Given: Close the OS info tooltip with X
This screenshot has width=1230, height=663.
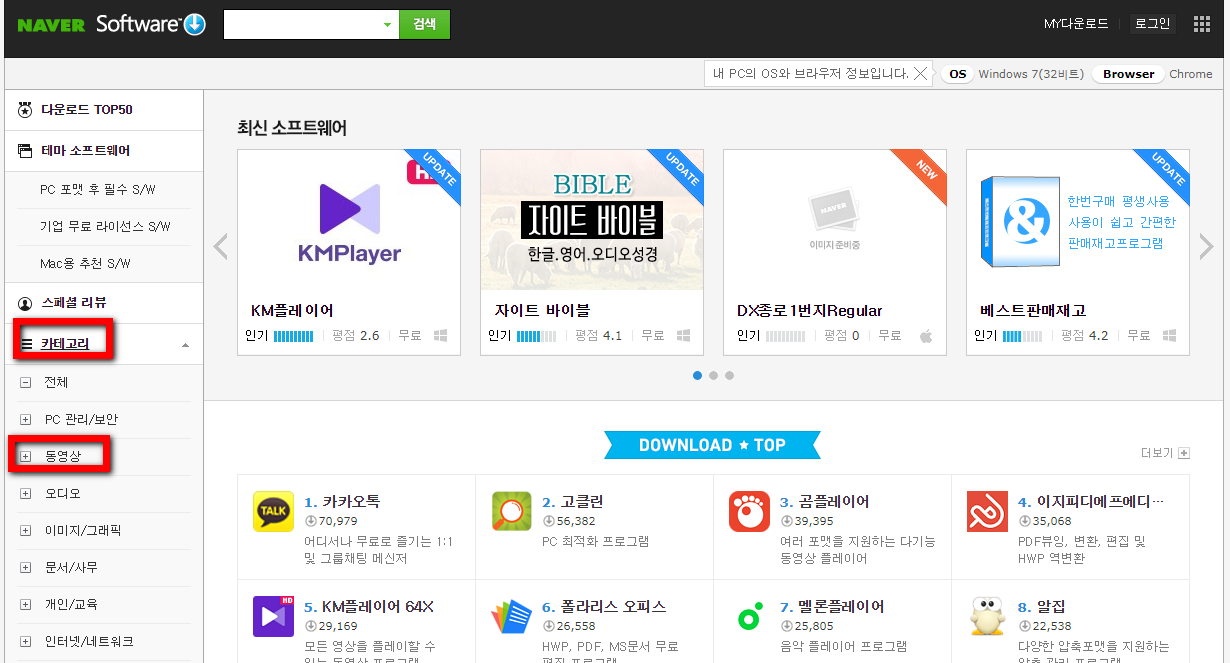Looking at the screenshot, I should tap(921, 73).
